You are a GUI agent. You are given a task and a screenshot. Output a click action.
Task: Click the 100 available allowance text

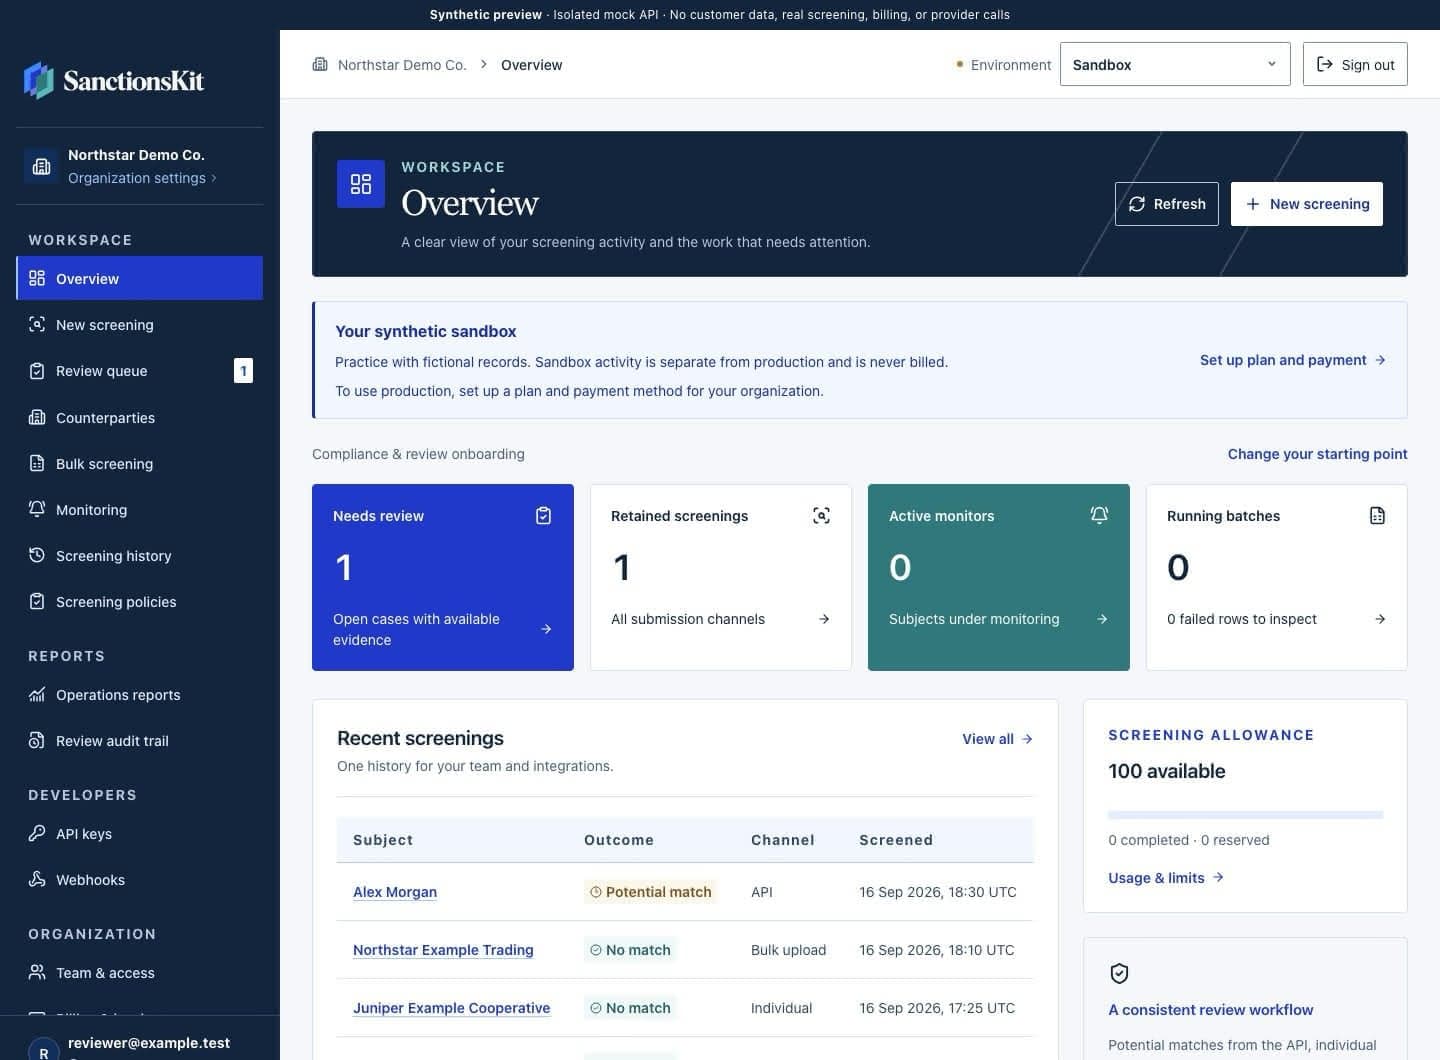point(1167,771)
